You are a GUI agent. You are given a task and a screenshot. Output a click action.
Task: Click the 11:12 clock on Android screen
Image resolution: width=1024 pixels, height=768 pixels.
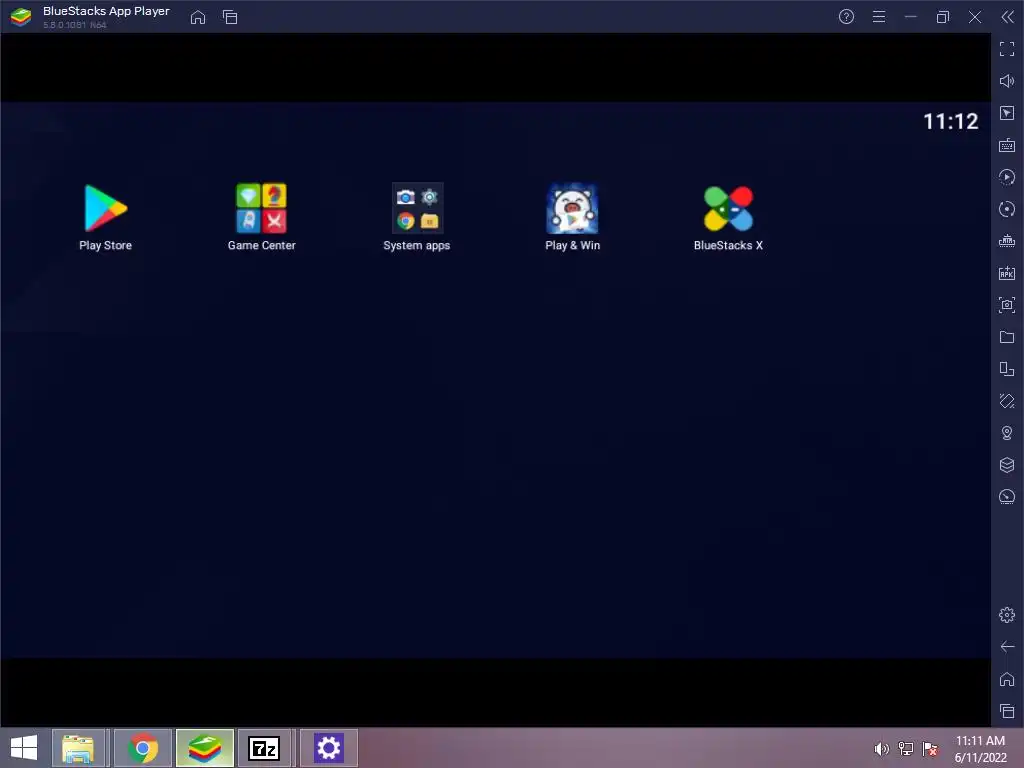(950, 121)
